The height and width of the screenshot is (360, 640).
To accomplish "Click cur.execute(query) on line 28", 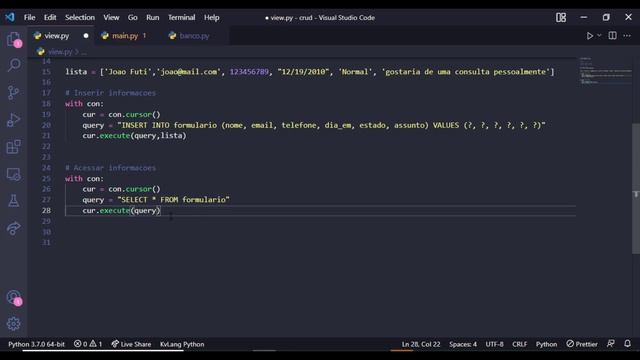I will [122, 211].
